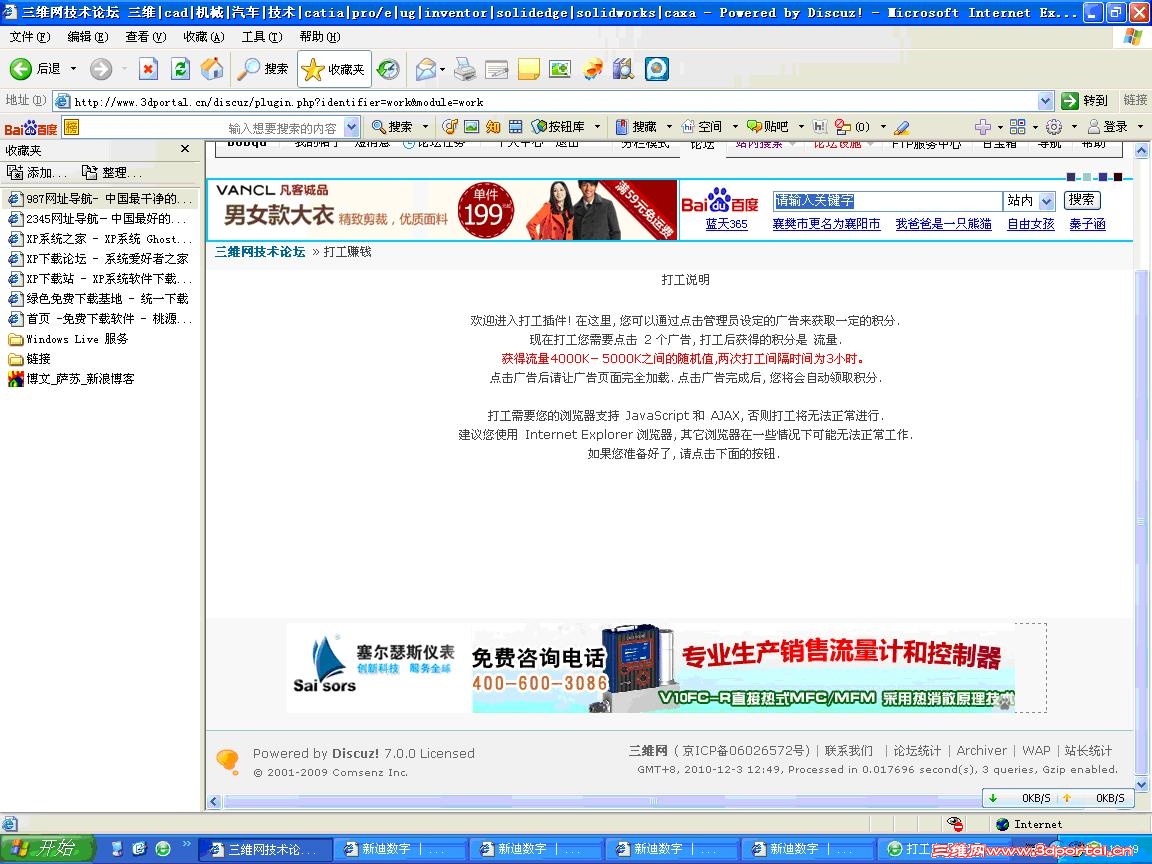Open favorite 绿色免费下载基地
Image resolution: width=1152 pixels, height=864 pixels.
(x=98, y=299)
